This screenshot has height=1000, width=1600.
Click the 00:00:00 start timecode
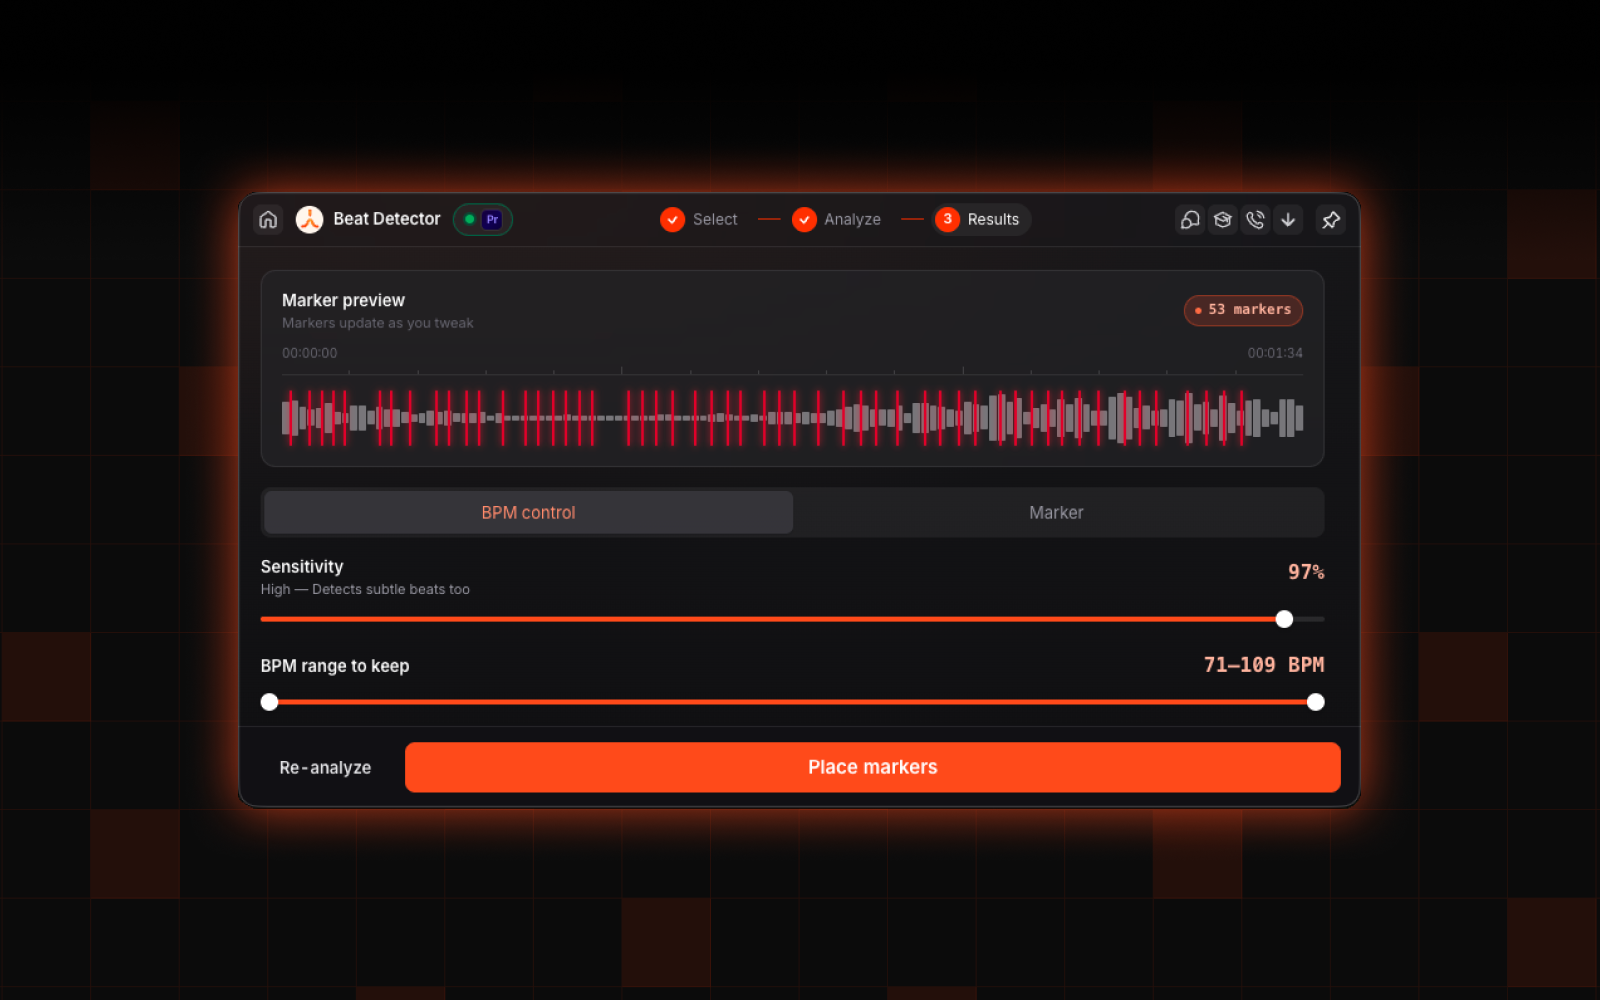310,353
